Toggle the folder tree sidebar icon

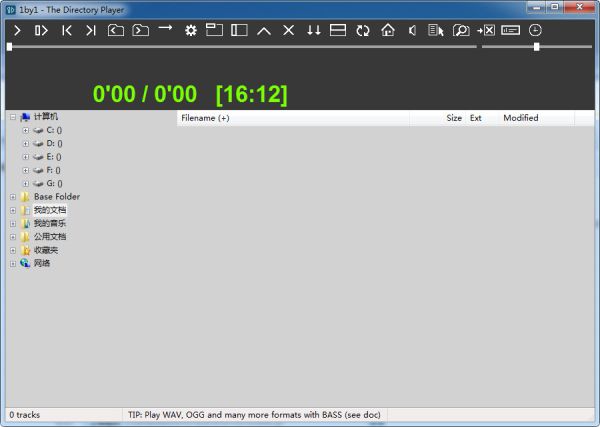point(239,30)
